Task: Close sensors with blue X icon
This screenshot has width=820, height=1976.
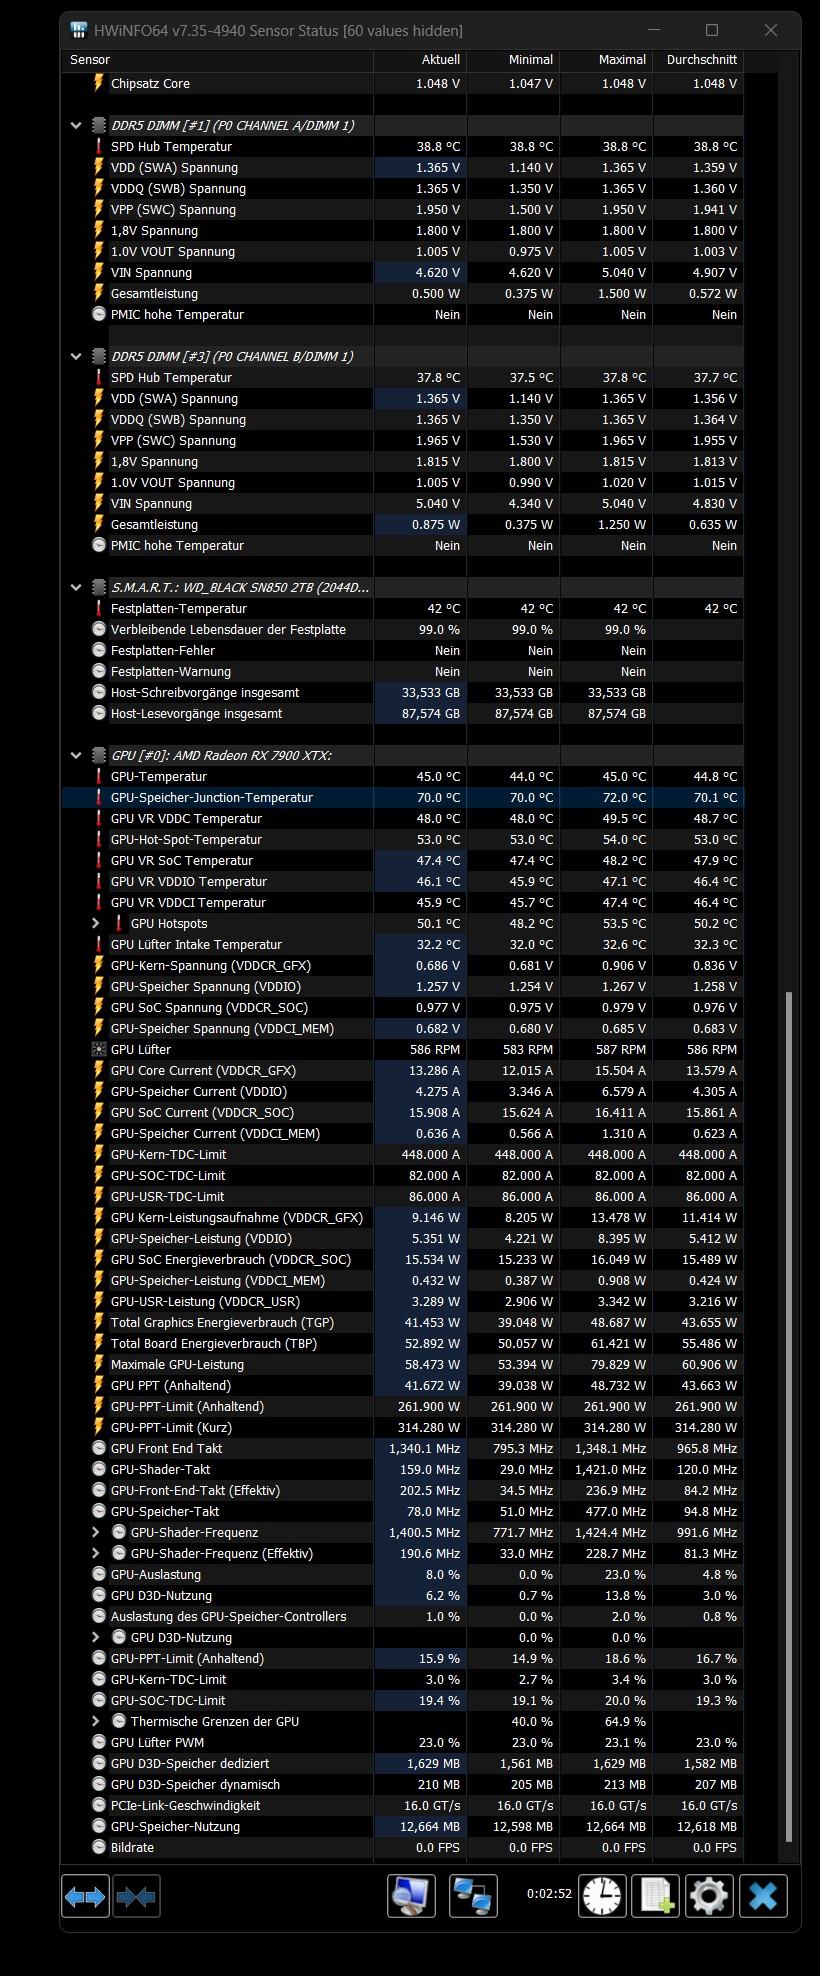Action: pos(763,1896)
